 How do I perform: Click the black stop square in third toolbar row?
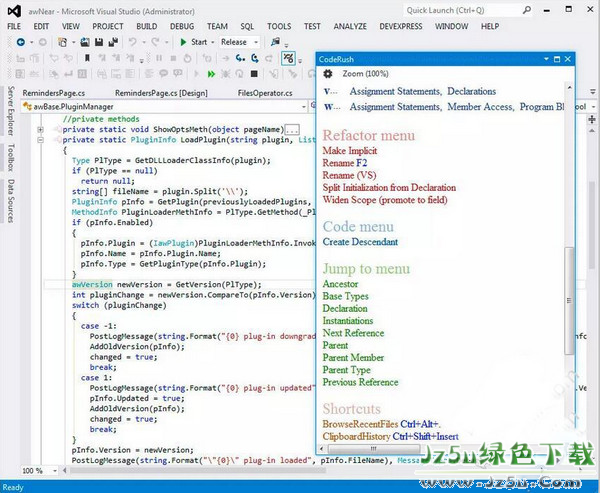[x=254, y=74]
